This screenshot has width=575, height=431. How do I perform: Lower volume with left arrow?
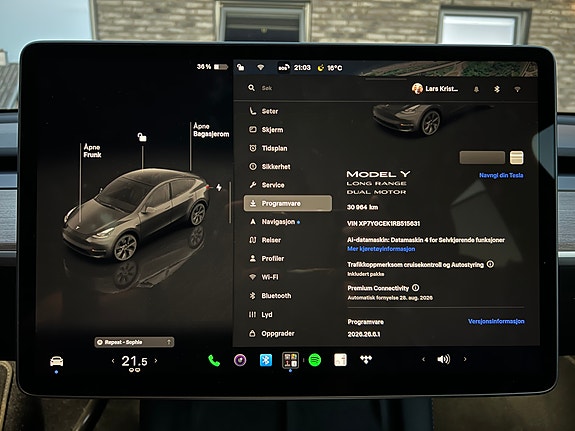424,359
